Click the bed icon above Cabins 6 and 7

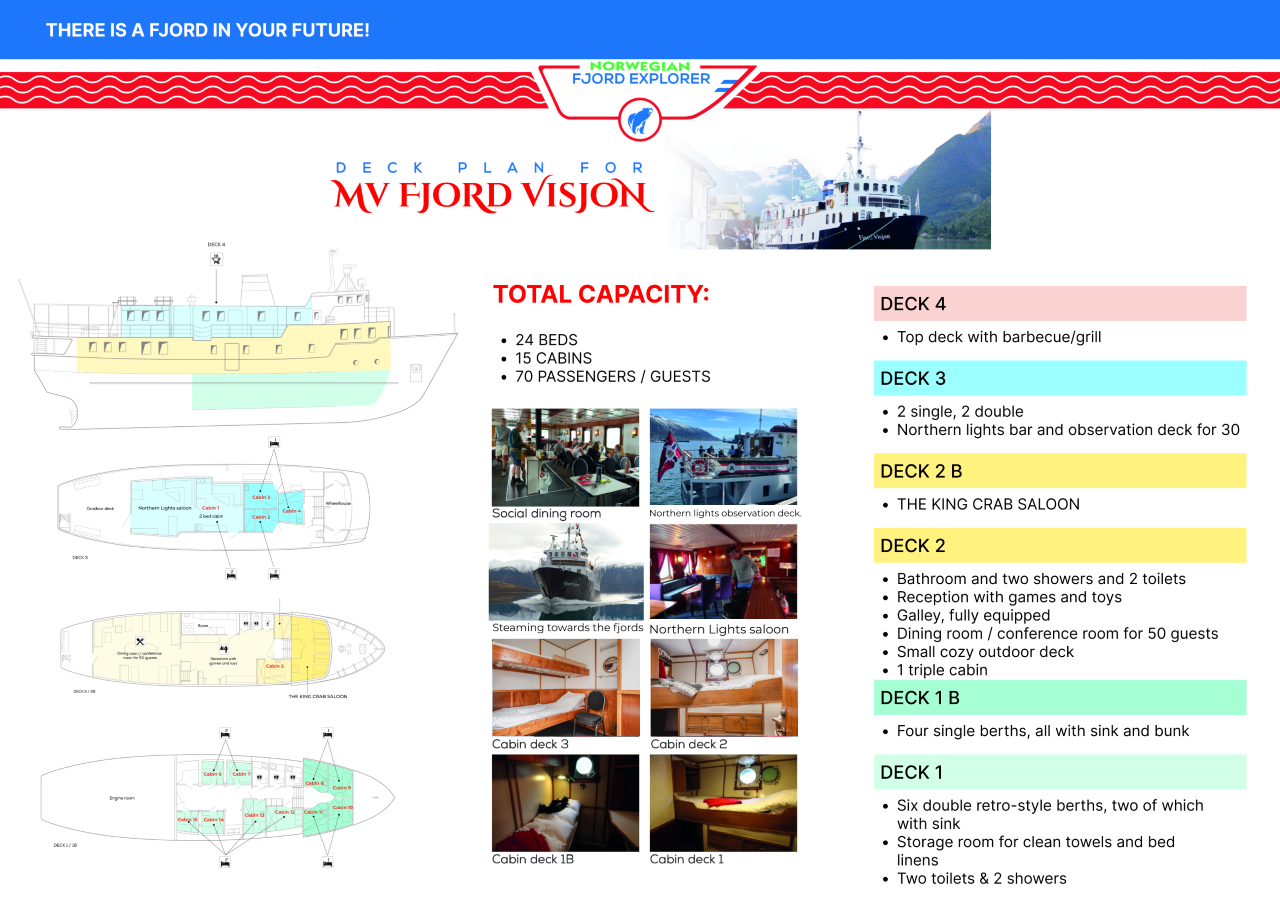click(x=226, y=732)
